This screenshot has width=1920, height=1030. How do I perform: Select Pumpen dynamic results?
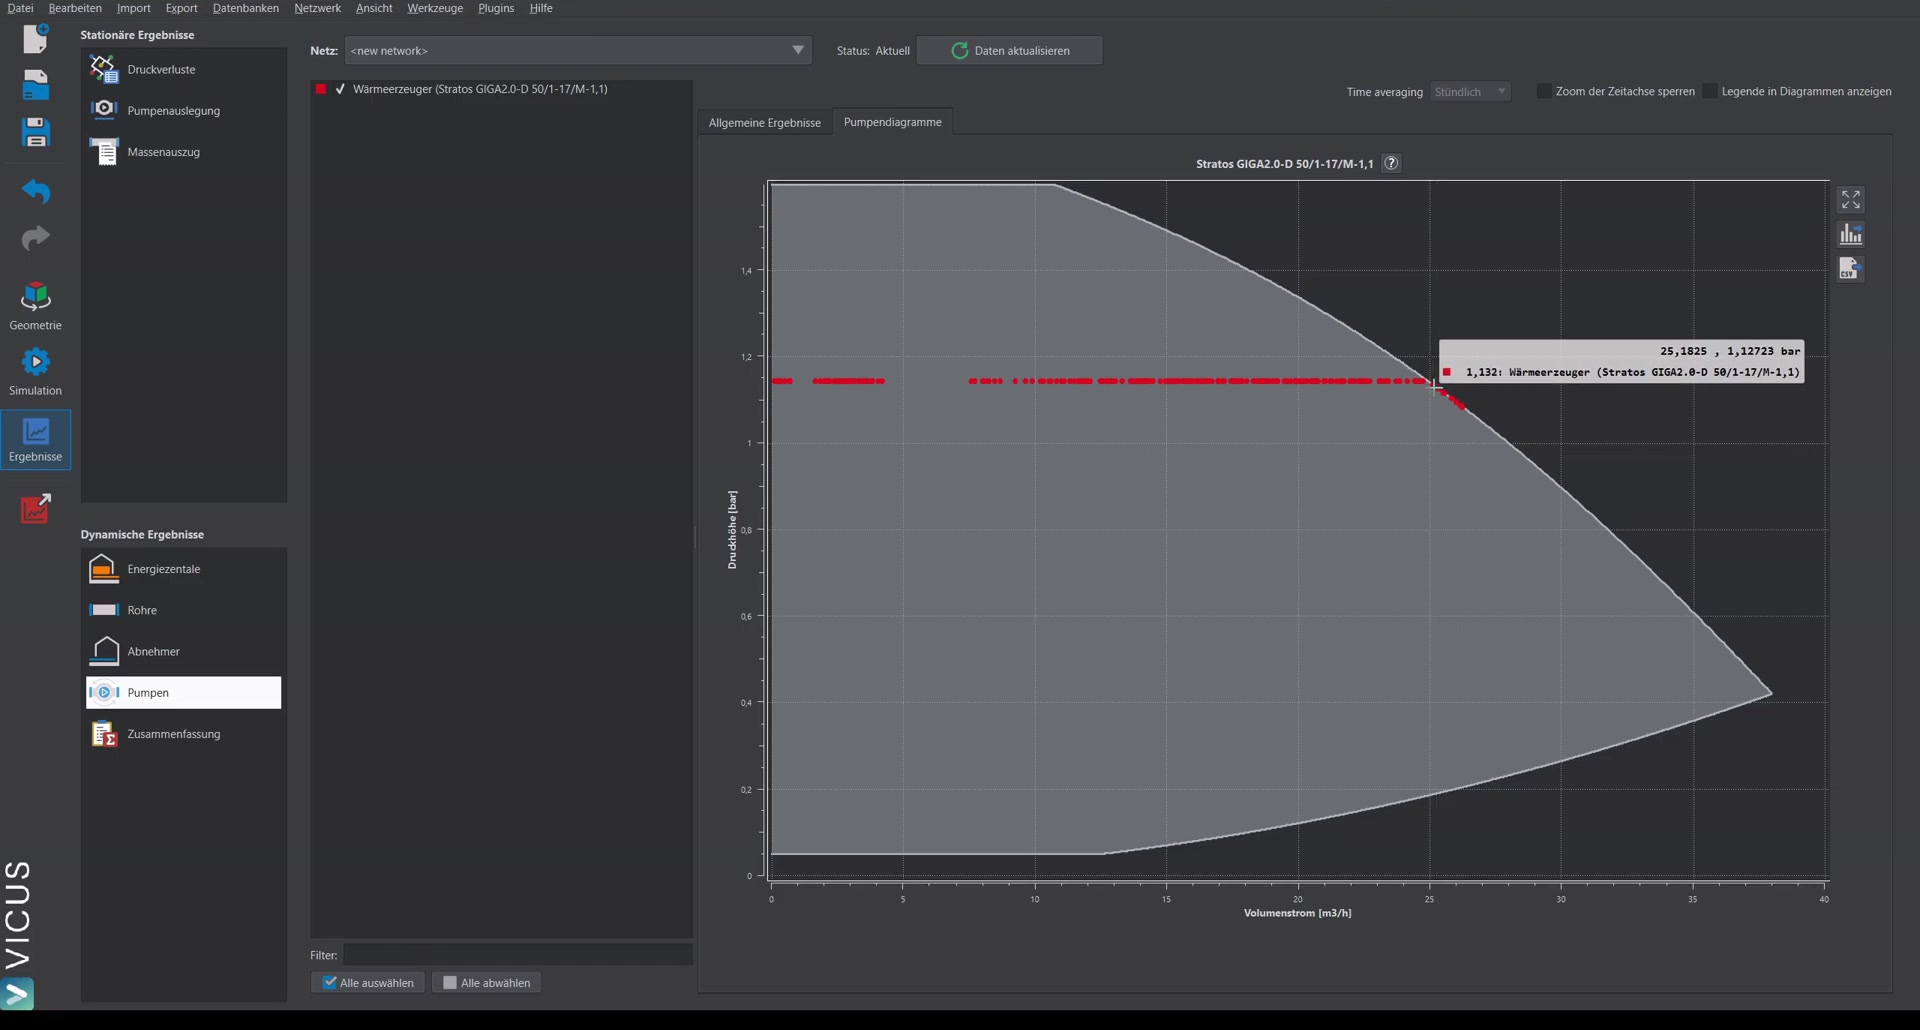tap(184, 693)
